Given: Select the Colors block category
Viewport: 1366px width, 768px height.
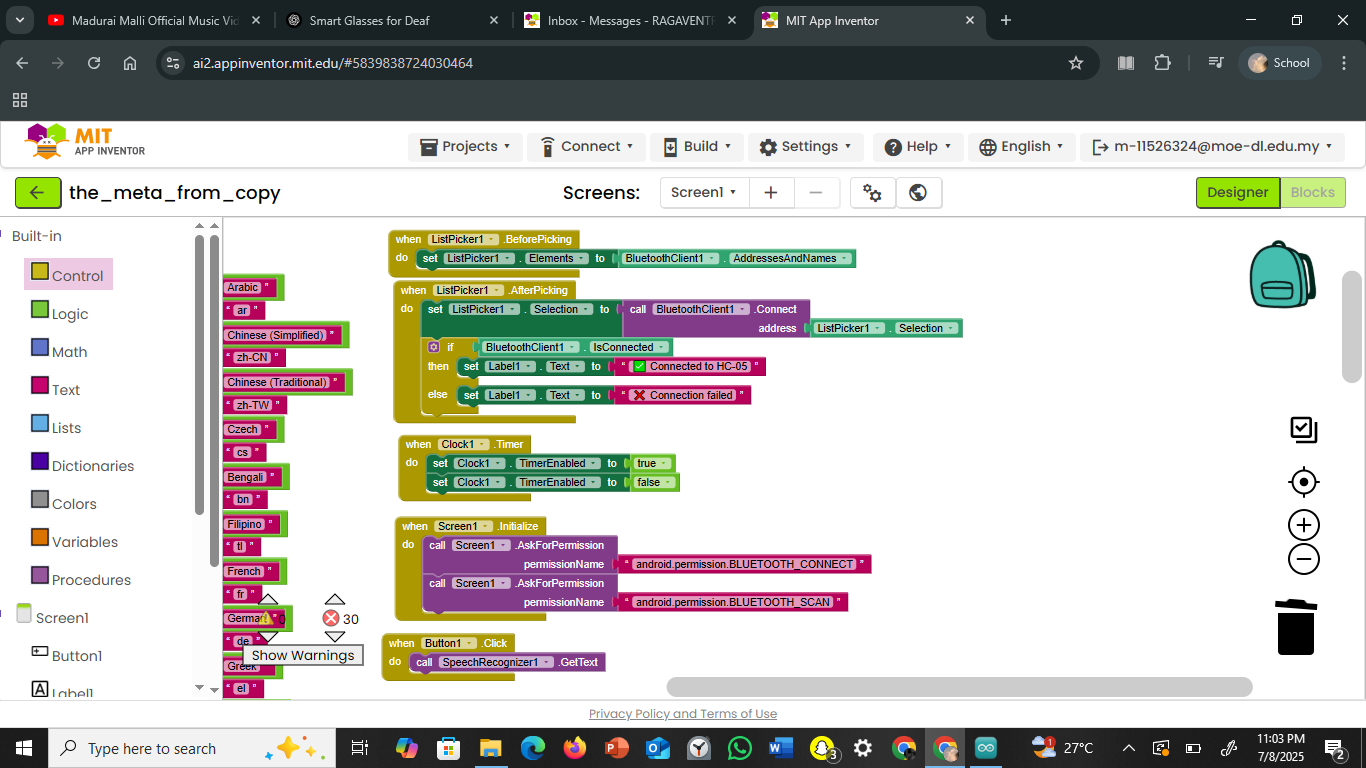Looking at the screenshot, I should point(74,504).
